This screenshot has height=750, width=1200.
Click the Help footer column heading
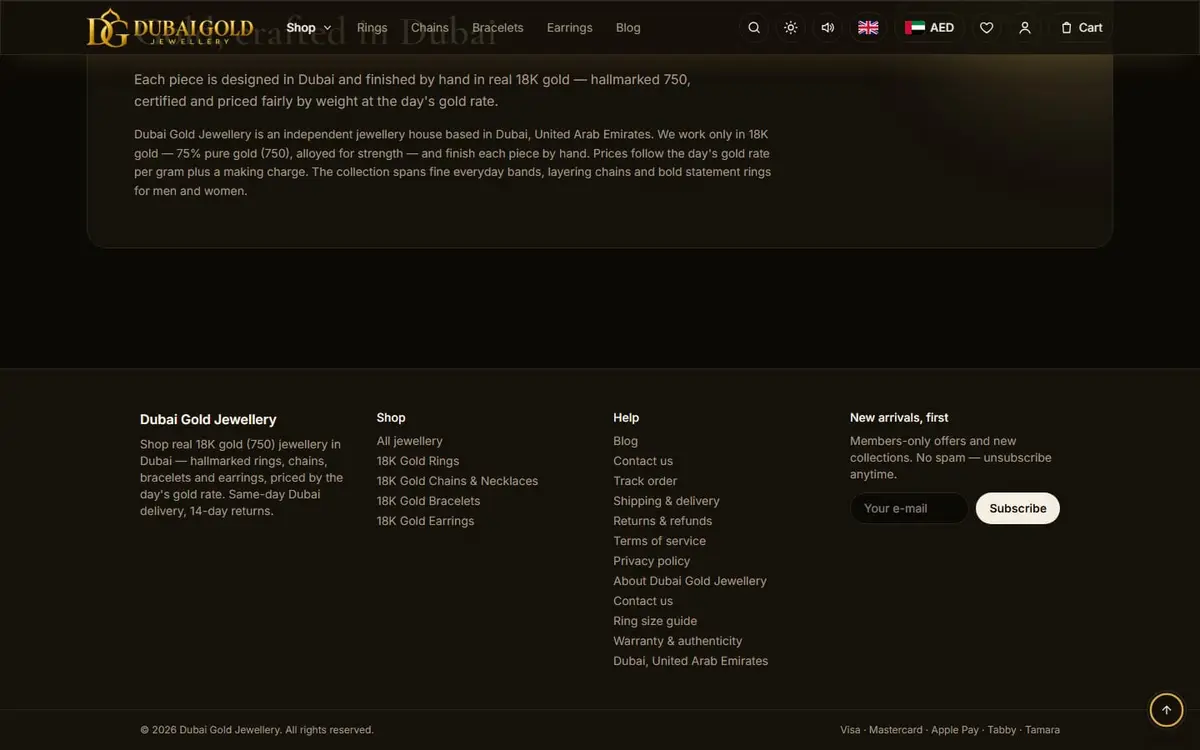[x=626, y=418]
